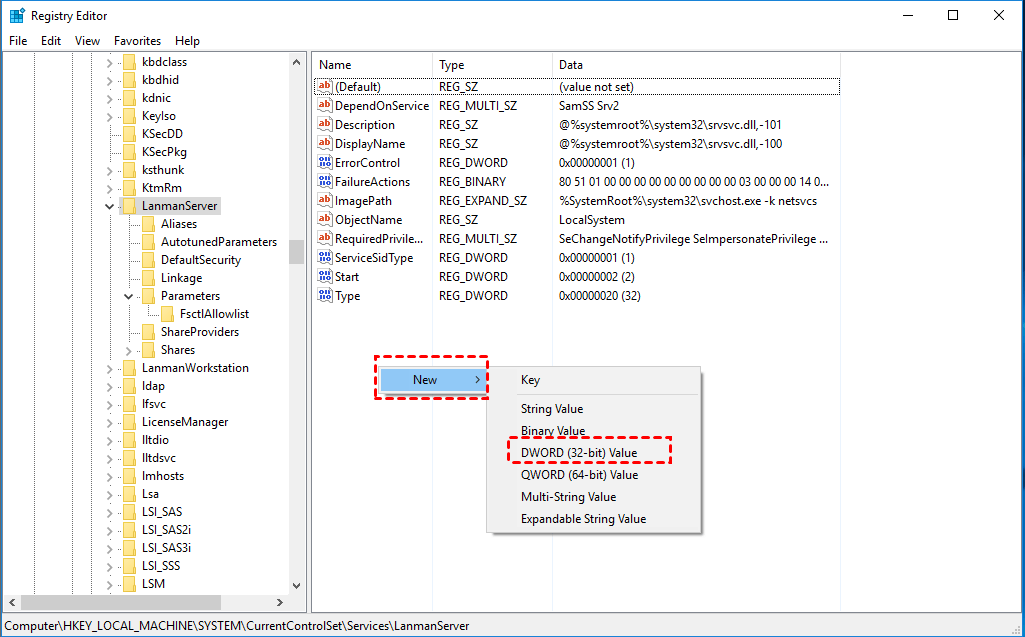Click the folder icon of LanmanWorkstation key
Image resolution: width=1025 pixels, height=637 pixels.
point(129,368)
